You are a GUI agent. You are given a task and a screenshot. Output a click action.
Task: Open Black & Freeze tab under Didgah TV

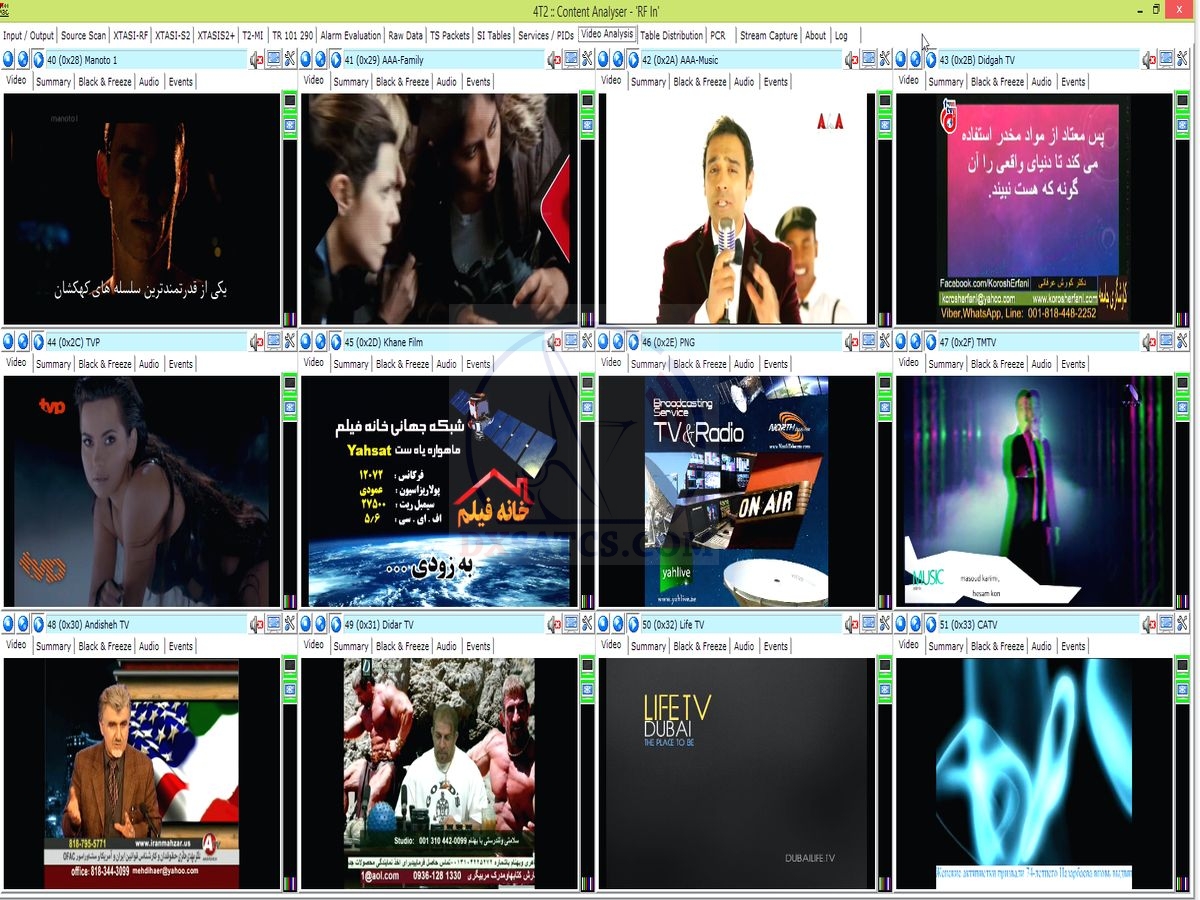[997, 82]
